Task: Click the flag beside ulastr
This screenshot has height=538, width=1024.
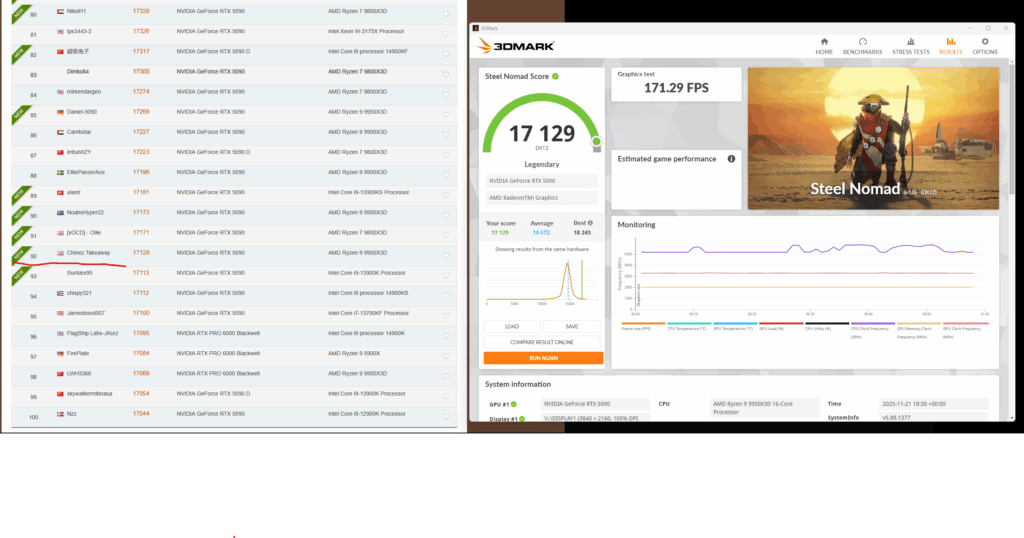Action: click(x=60, y=193)
